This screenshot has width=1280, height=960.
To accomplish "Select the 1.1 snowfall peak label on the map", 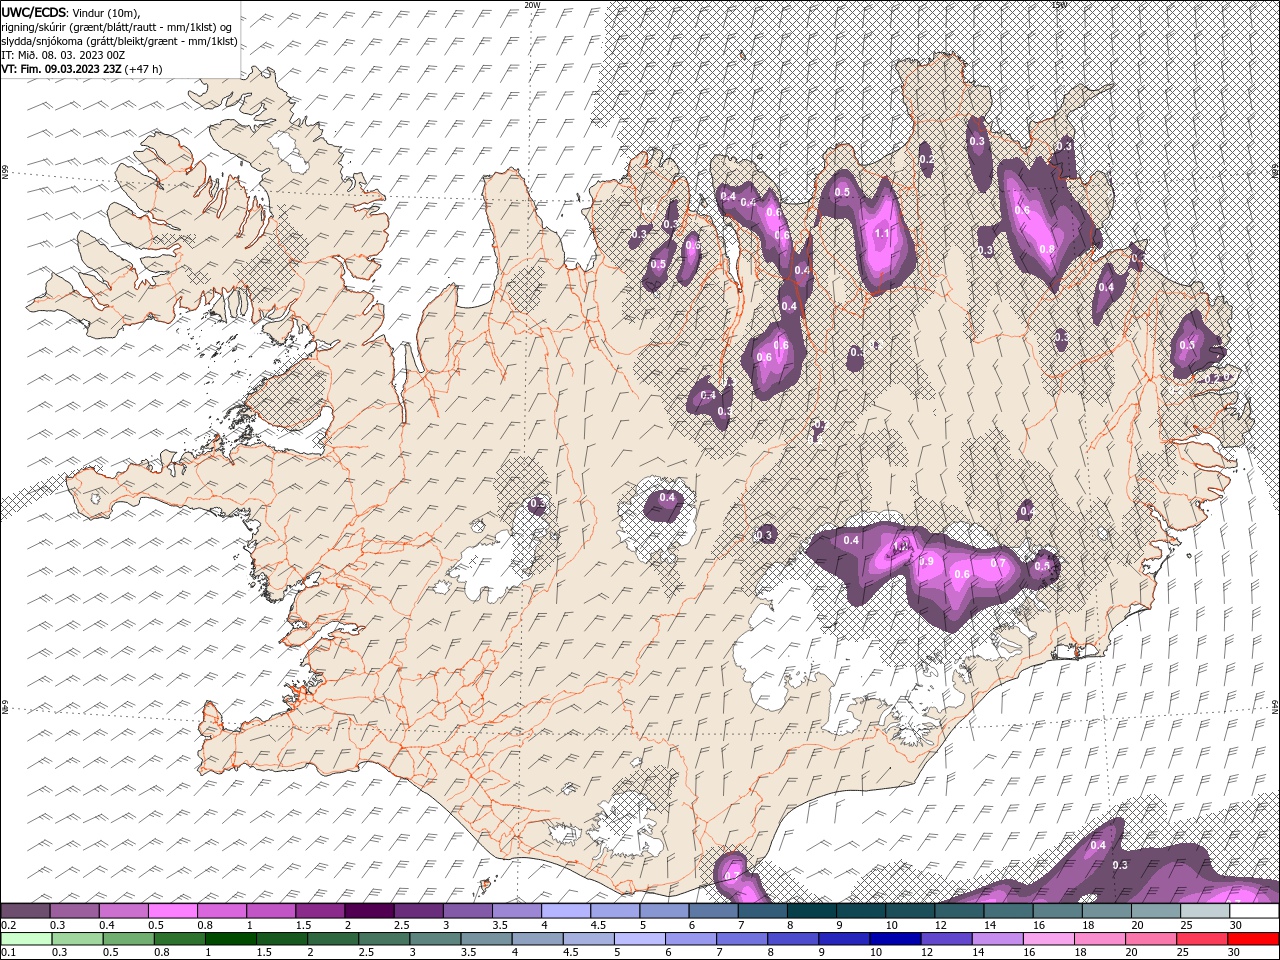I will coord(882,233).
